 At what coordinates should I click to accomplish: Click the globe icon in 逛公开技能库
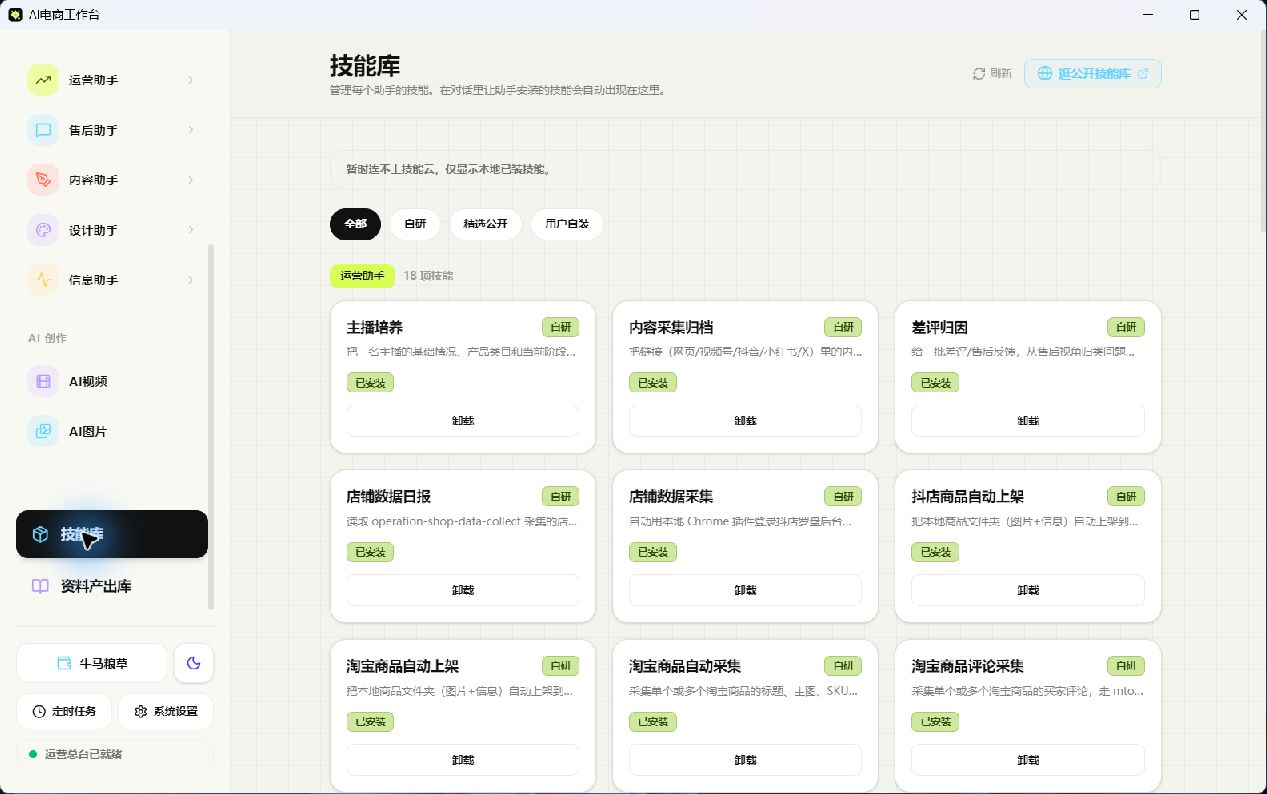pos(1045,73)
